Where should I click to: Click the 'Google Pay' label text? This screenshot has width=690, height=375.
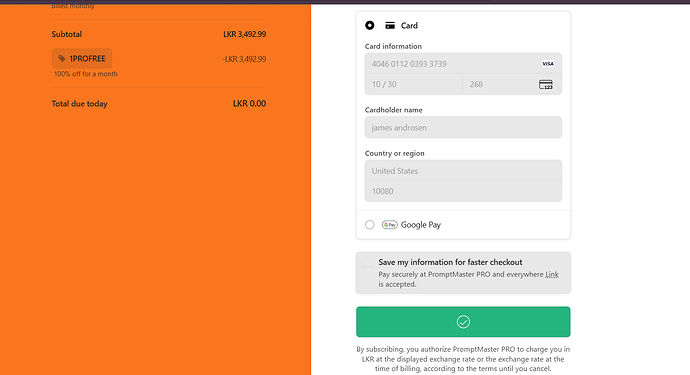[x=421, y=225]
